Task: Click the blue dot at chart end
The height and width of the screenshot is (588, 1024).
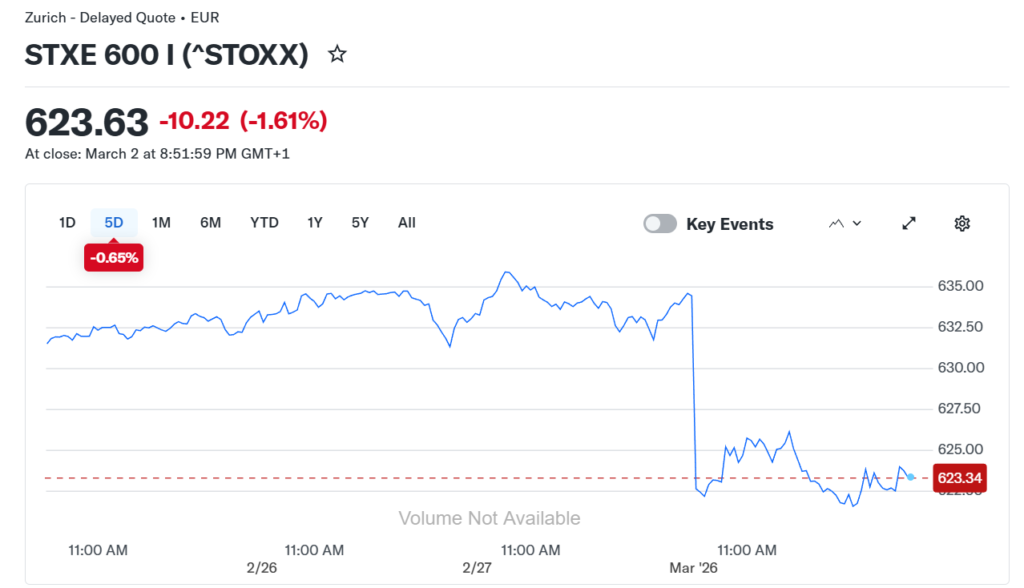Action: 910,477
